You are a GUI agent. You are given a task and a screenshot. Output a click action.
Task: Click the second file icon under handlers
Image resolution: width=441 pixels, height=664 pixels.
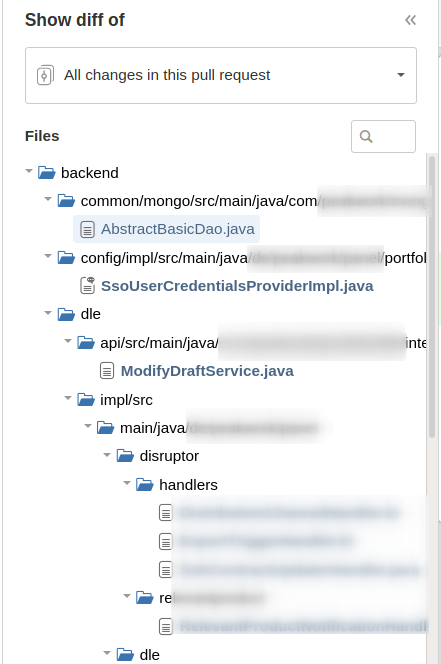166,541
